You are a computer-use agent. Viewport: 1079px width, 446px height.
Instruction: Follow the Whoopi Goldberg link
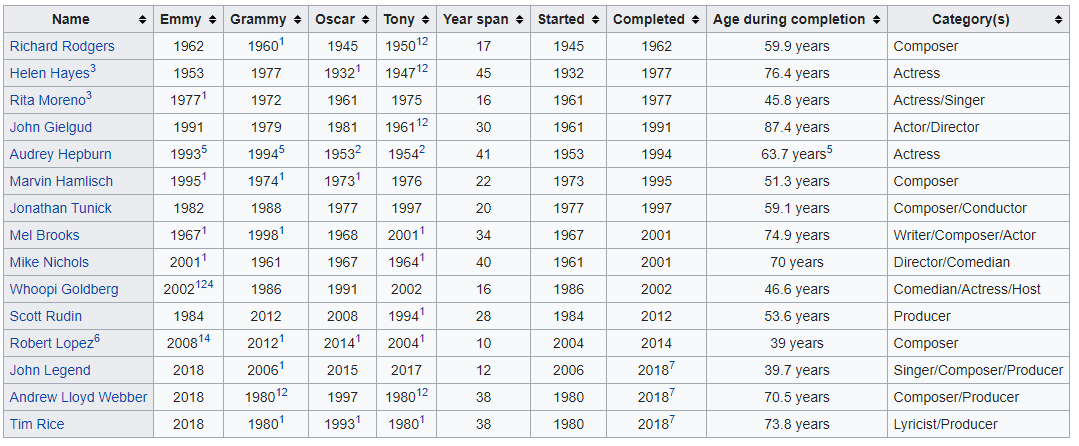pyautogui.click(x=64, y=289)
